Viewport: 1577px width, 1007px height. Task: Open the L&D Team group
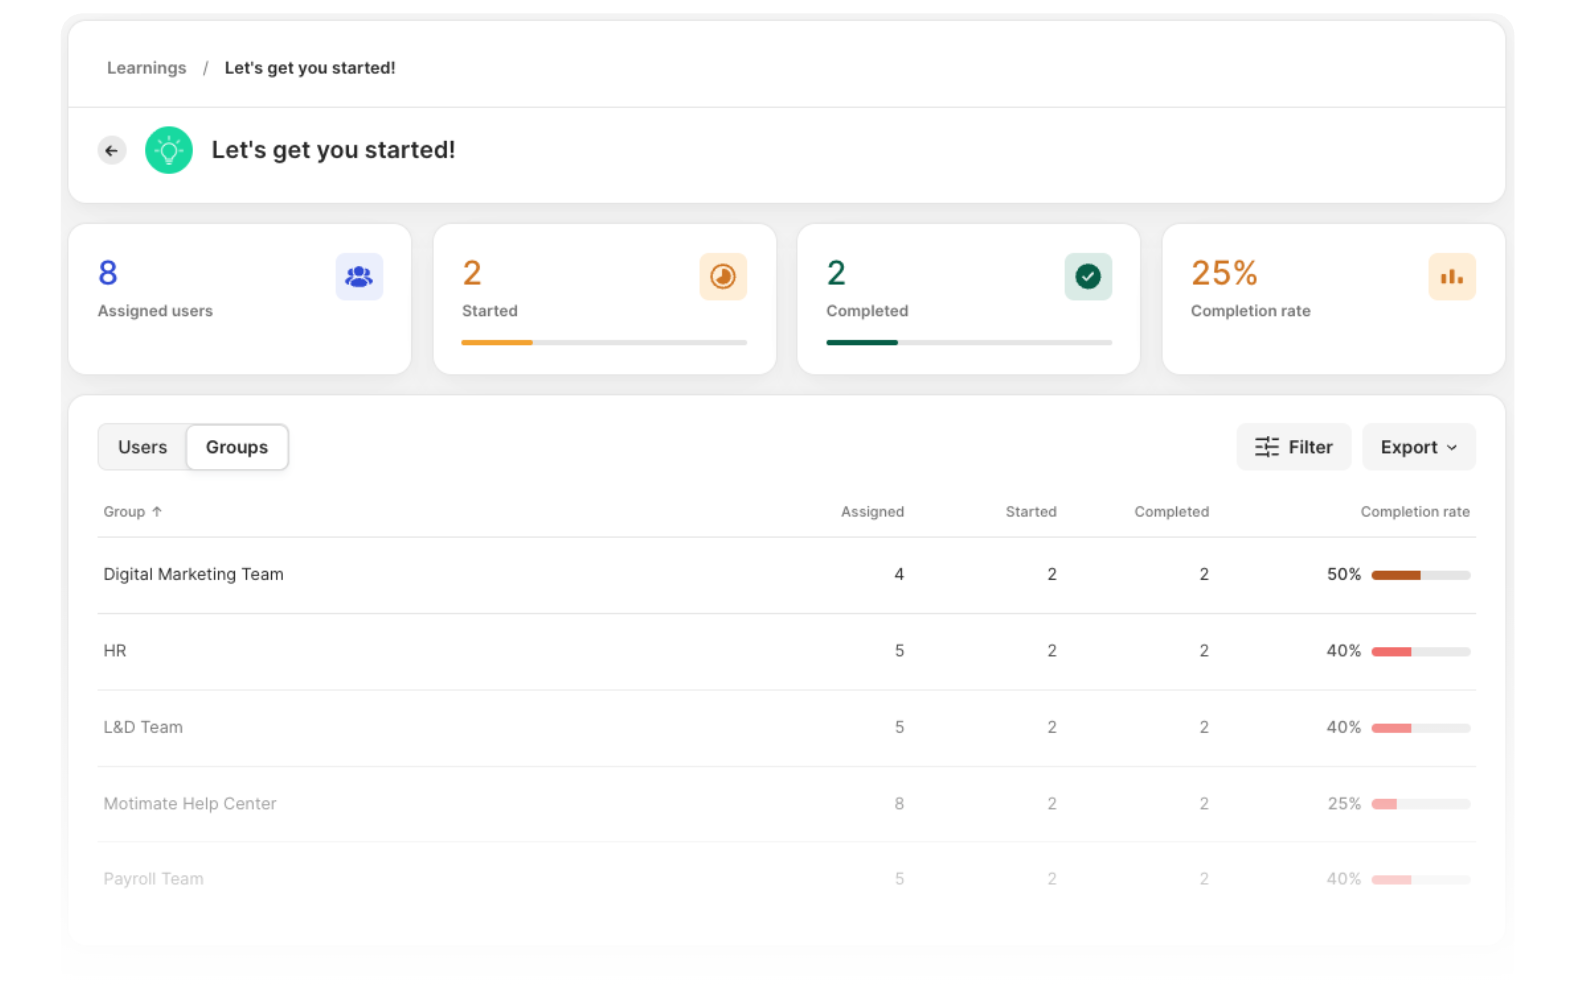click(786, 727)
